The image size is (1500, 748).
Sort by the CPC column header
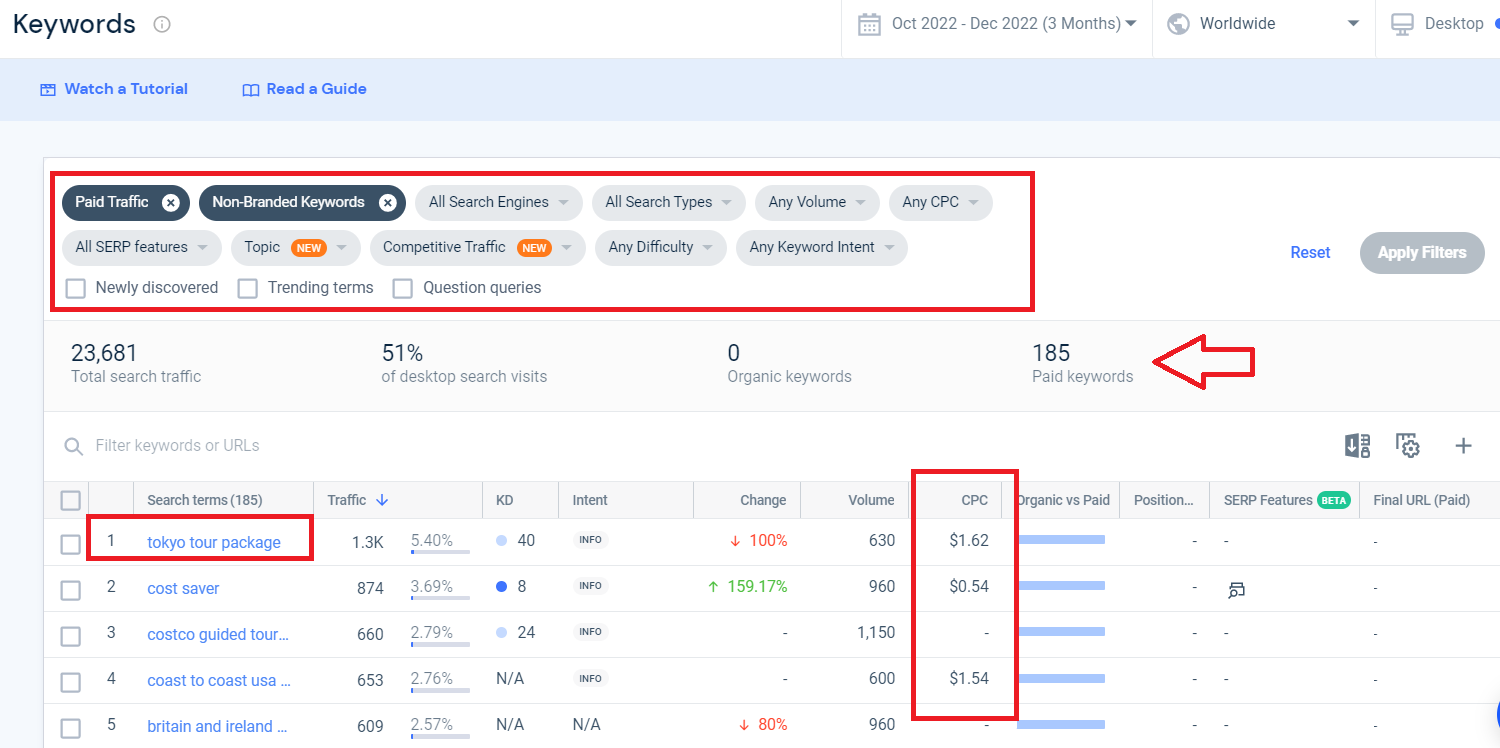tap(974, 500)
